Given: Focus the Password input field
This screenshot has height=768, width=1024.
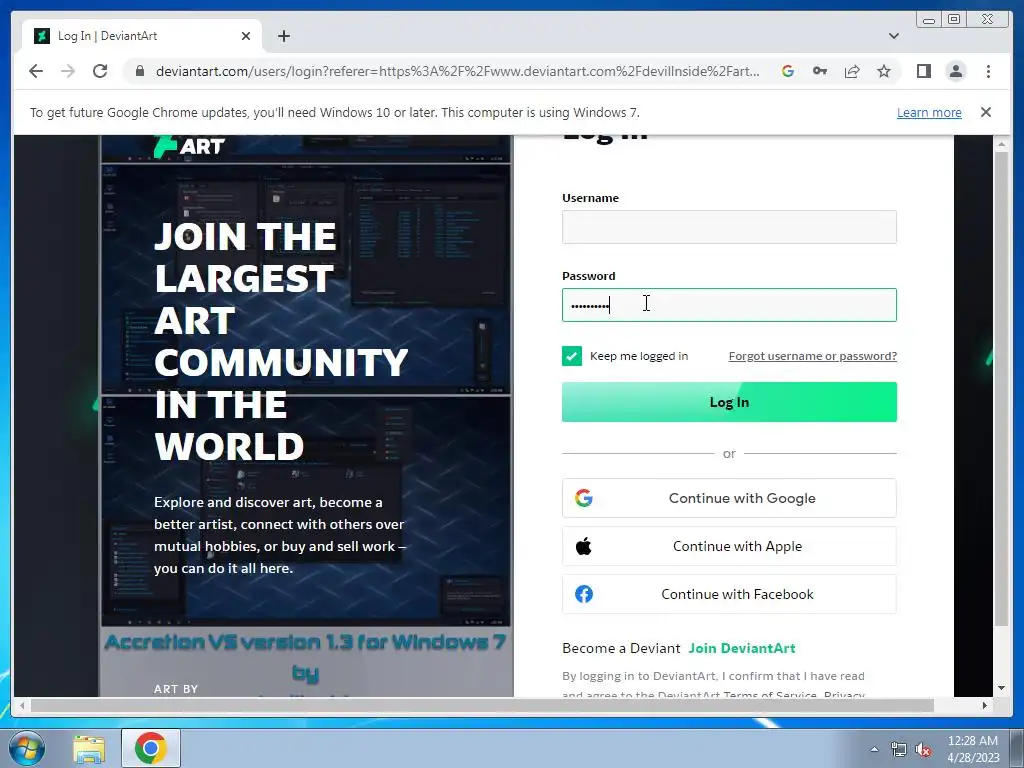Looking at the screenshot, I should (729, 305).
